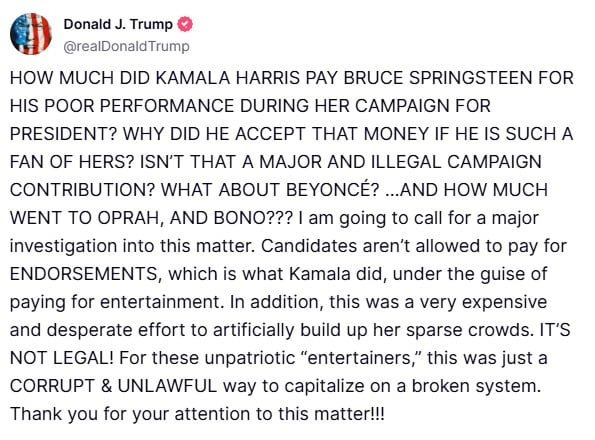Click the pink verified badge icon
Image resolution: width=595 pixels, height=440 pixels.
click(185, 24)
